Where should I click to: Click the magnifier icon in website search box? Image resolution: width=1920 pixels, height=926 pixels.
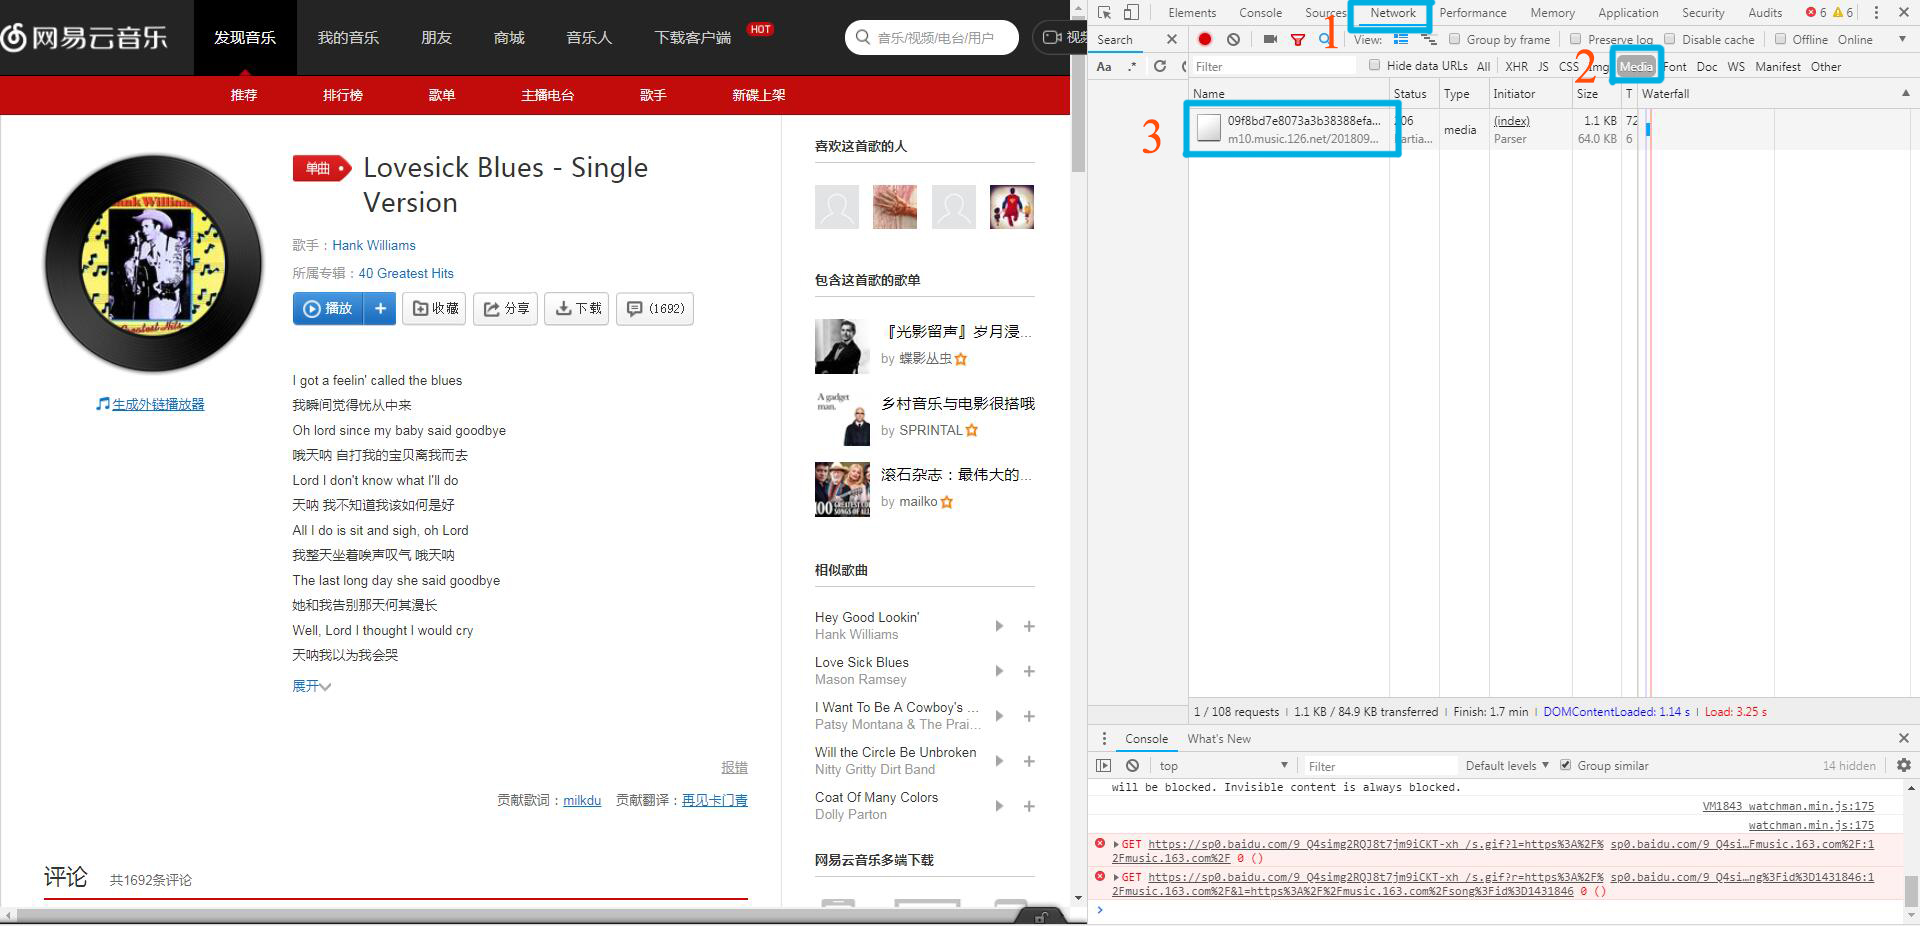(863, 38)
